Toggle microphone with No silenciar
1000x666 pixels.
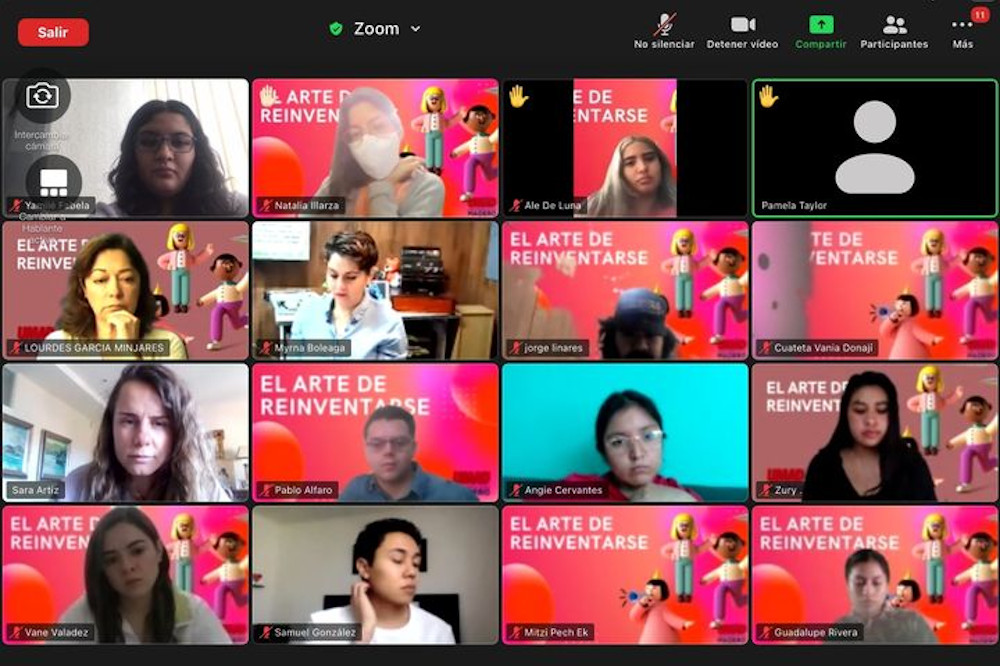[x=664, y=31]
